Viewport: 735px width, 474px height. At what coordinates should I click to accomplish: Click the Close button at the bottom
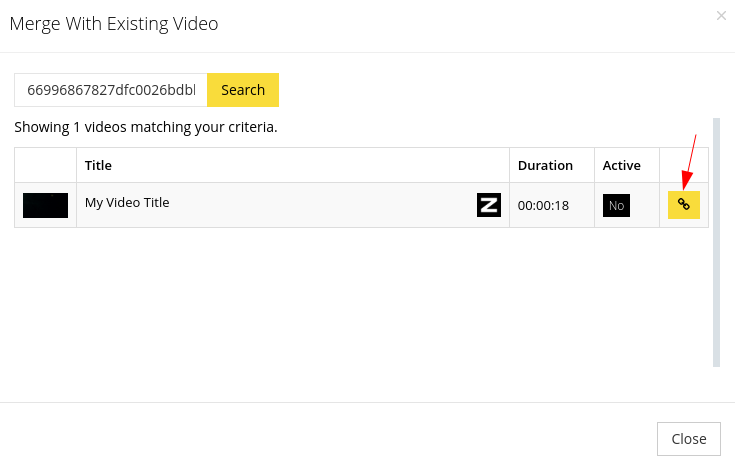click(x=689, y=439)
